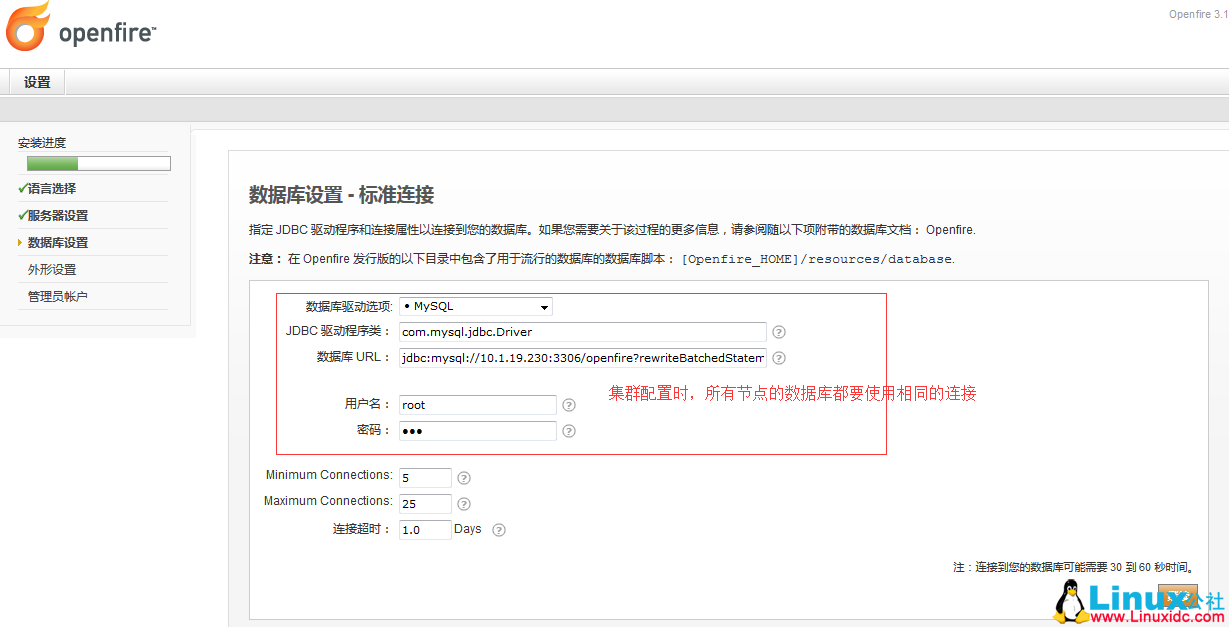Open help for 密码 field
Viewport: 1229px width, 627px height.
(568, 430)
